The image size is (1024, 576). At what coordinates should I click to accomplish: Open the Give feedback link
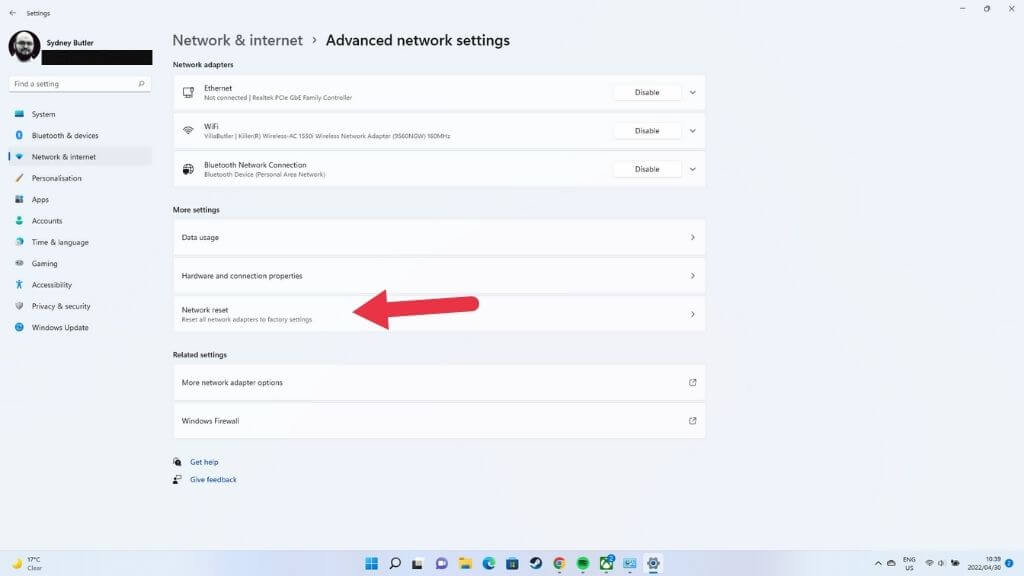[213, 479]
